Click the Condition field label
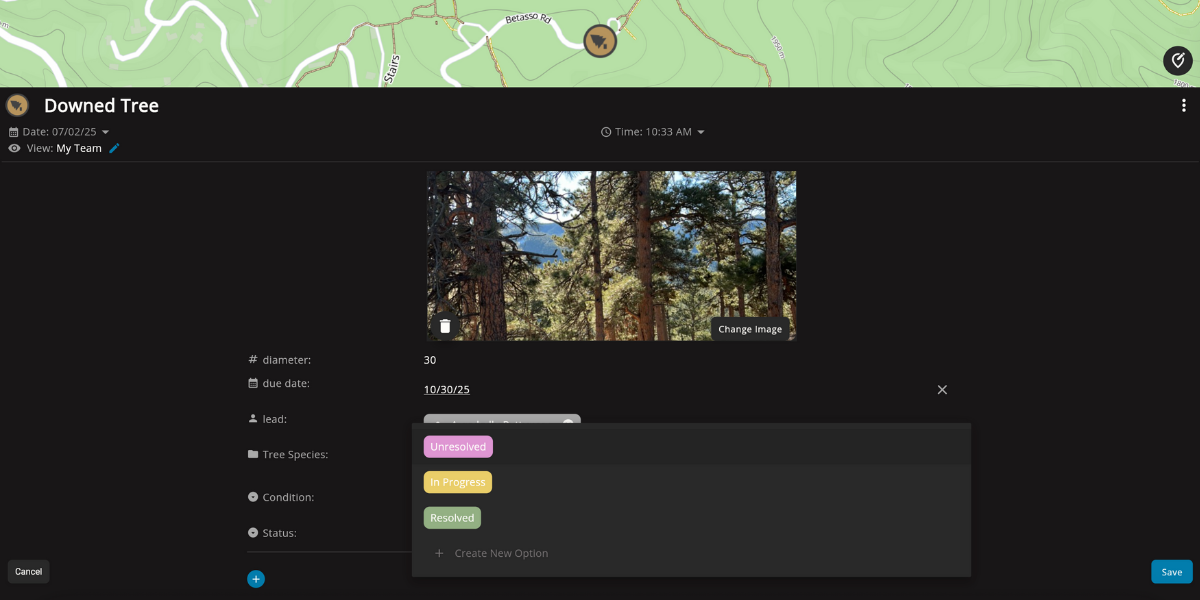The image size is (1200, 600). 288,497
